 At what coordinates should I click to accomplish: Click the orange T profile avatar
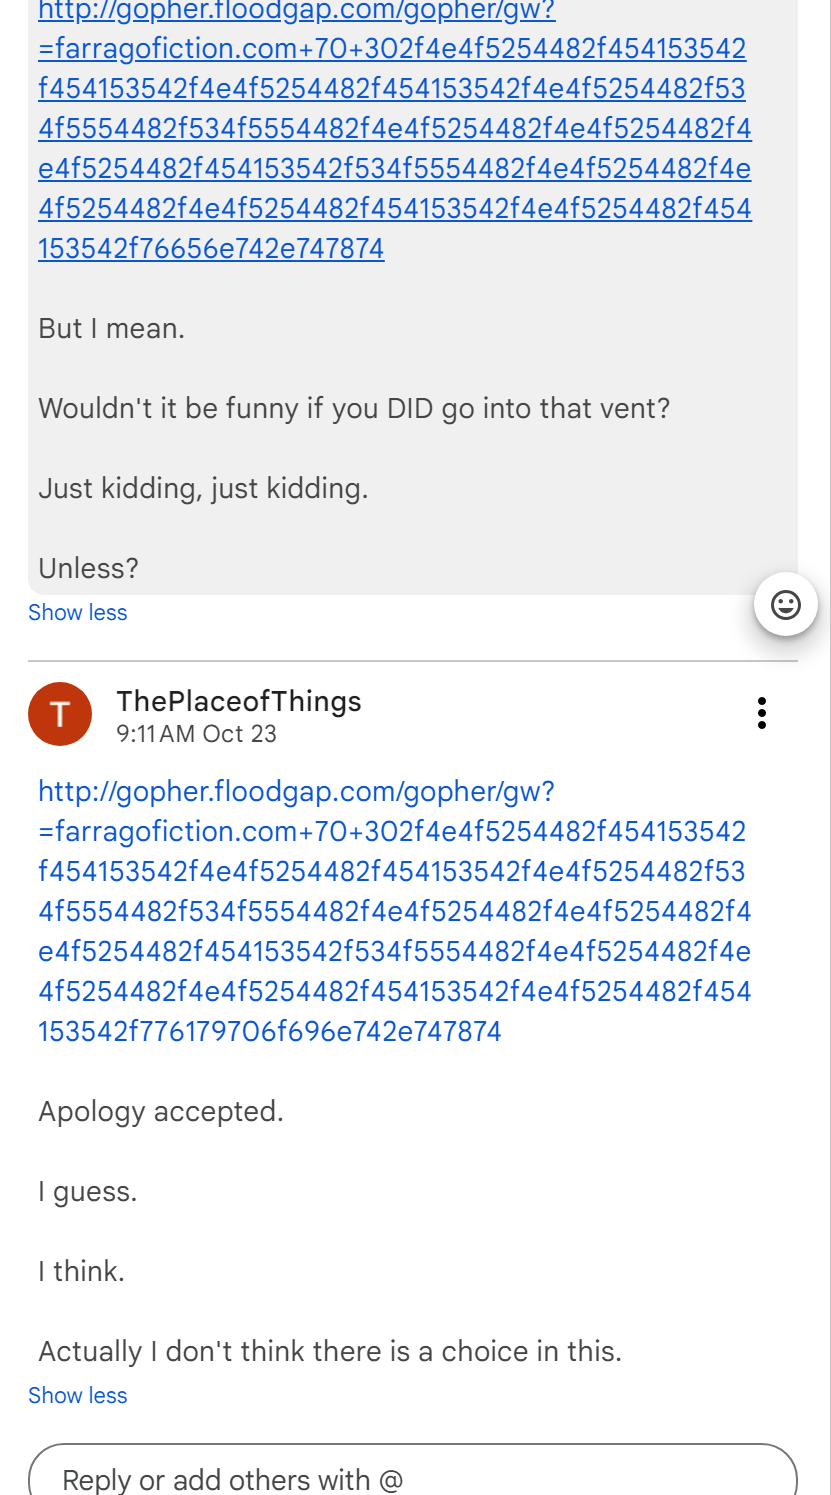click(x=60, y=714)
